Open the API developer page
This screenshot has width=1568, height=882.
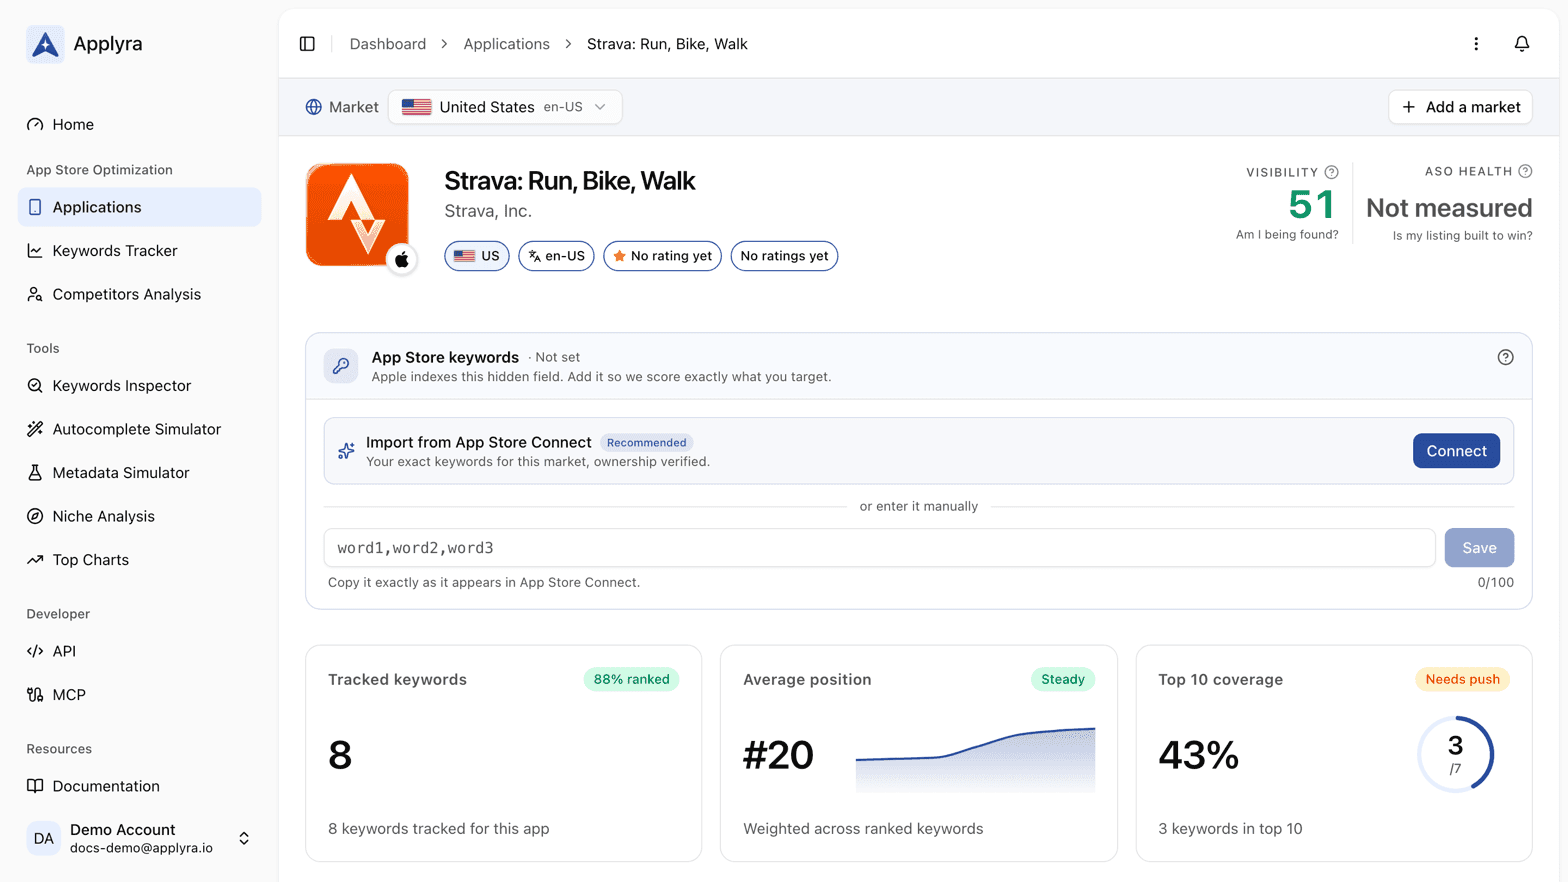click(139, 651)
